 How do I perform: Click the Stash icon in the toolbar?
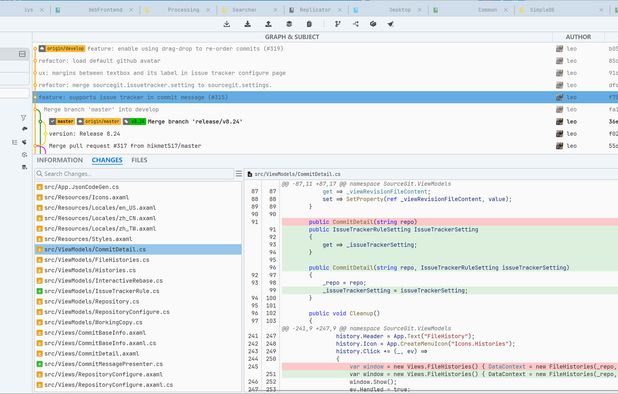[x=289, y=24]
